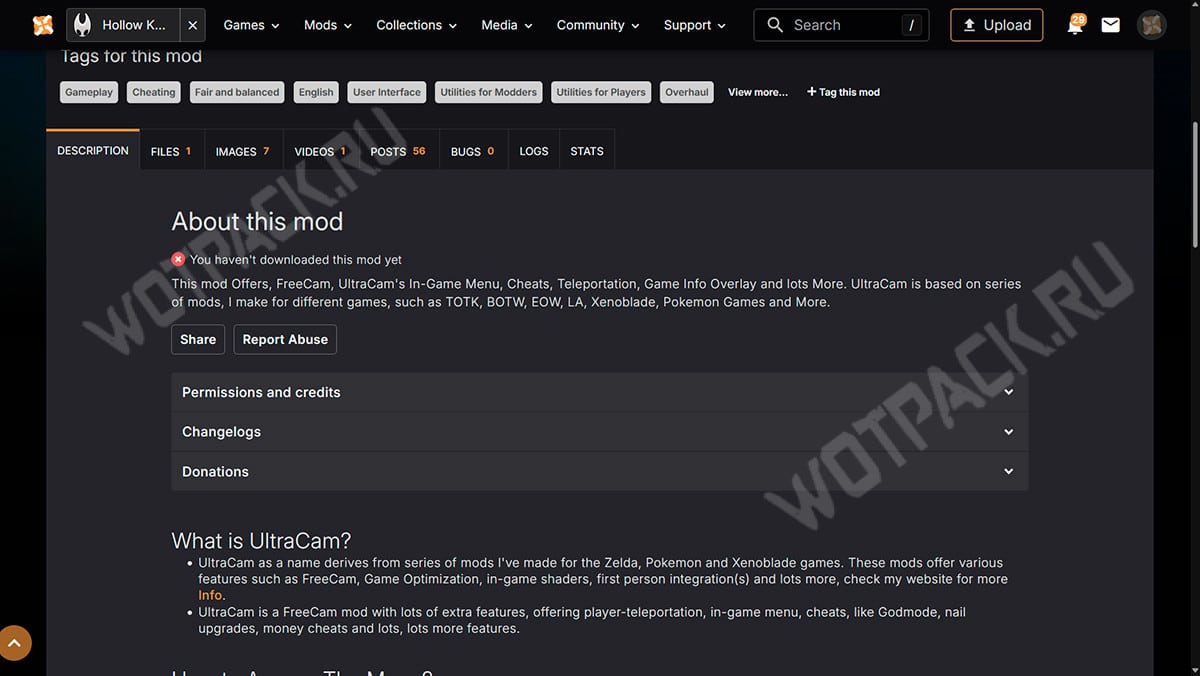This screenshot has height=676, width=1200.
Task: Open the user profile avatar
Action: [x=1152, y=25]
